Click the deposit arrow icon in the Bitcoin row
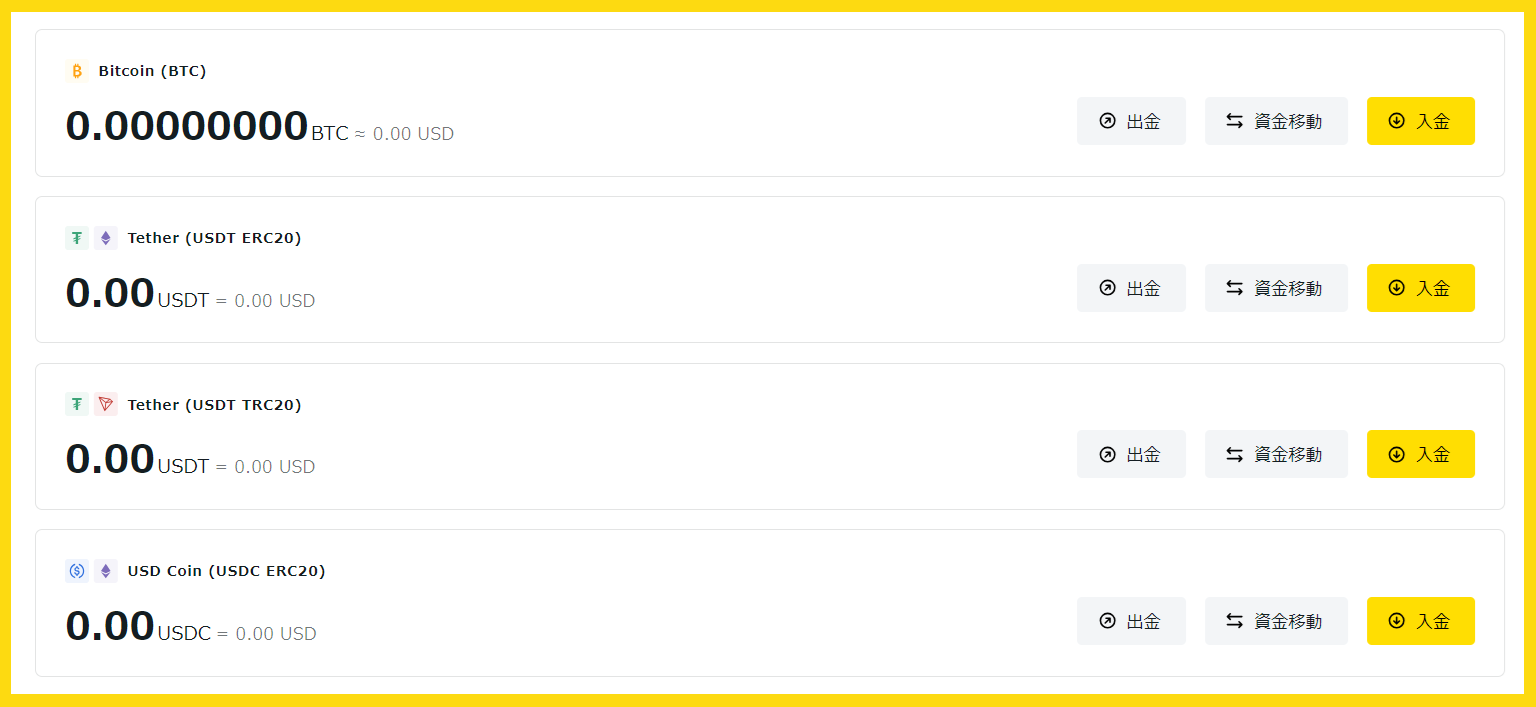 (1397, 121)
